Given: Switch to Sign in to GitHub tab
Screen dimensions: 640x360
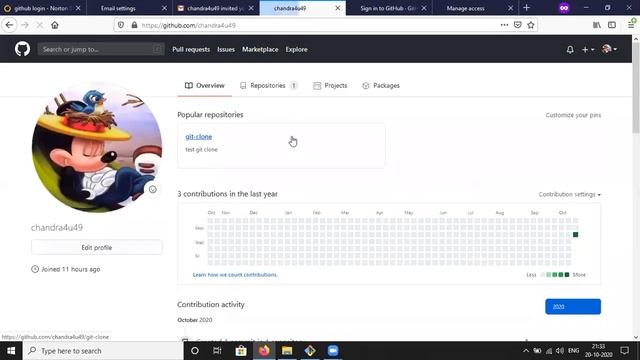Looking at the screenshot, I should (388, 8).
